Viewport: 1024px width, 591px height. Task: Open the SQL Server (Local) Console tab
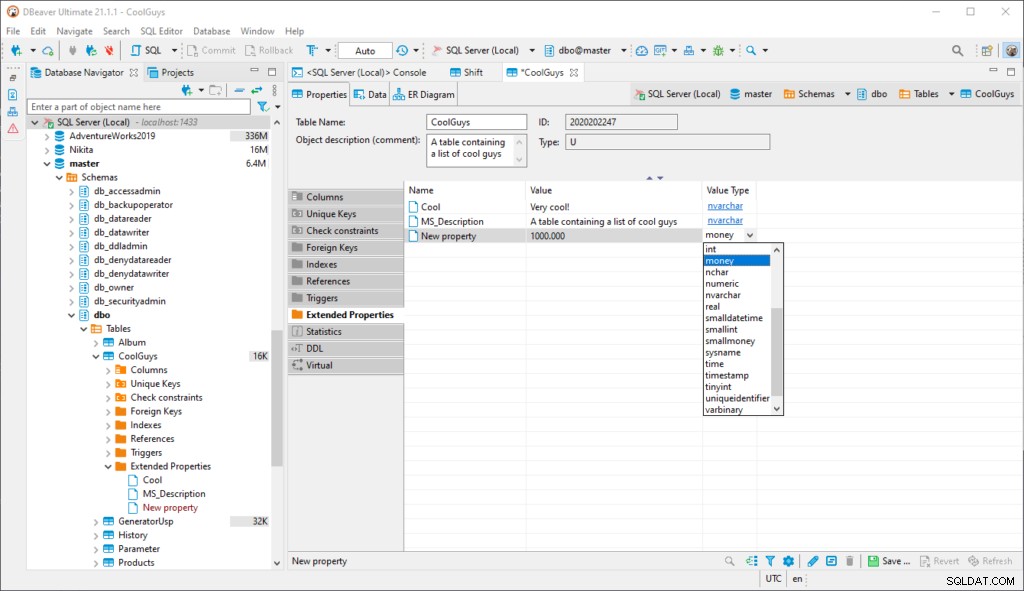[359, 72]
